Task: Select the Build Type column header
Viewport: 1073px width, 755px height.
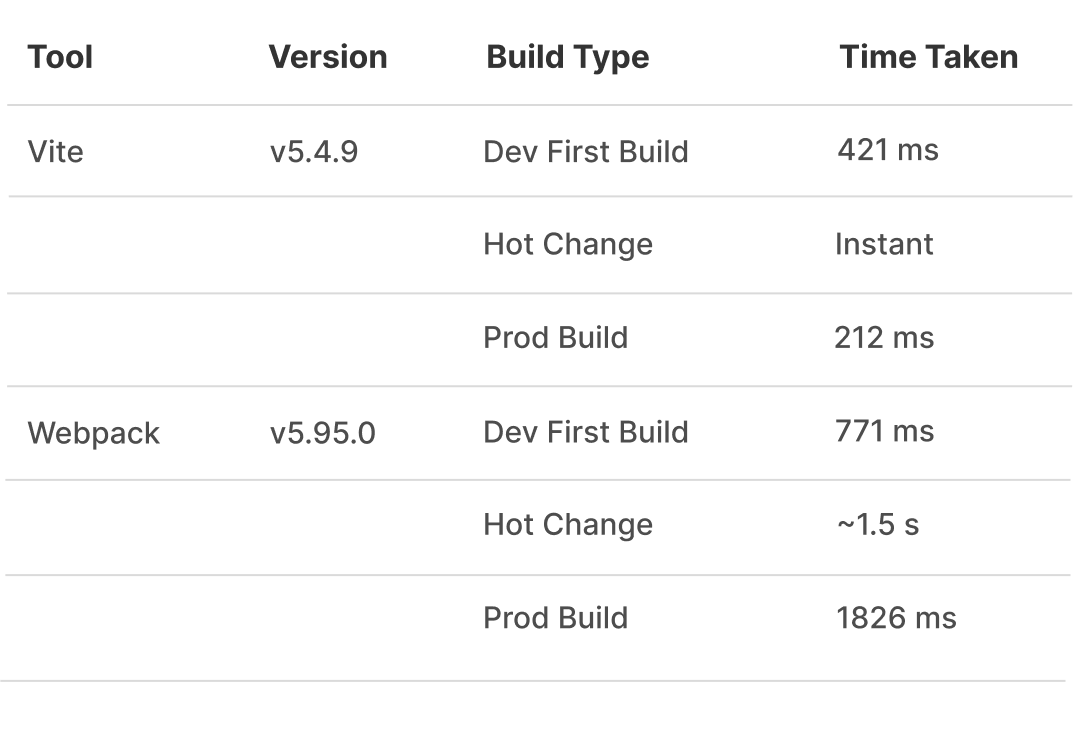Action: click(x=567, y=57)
